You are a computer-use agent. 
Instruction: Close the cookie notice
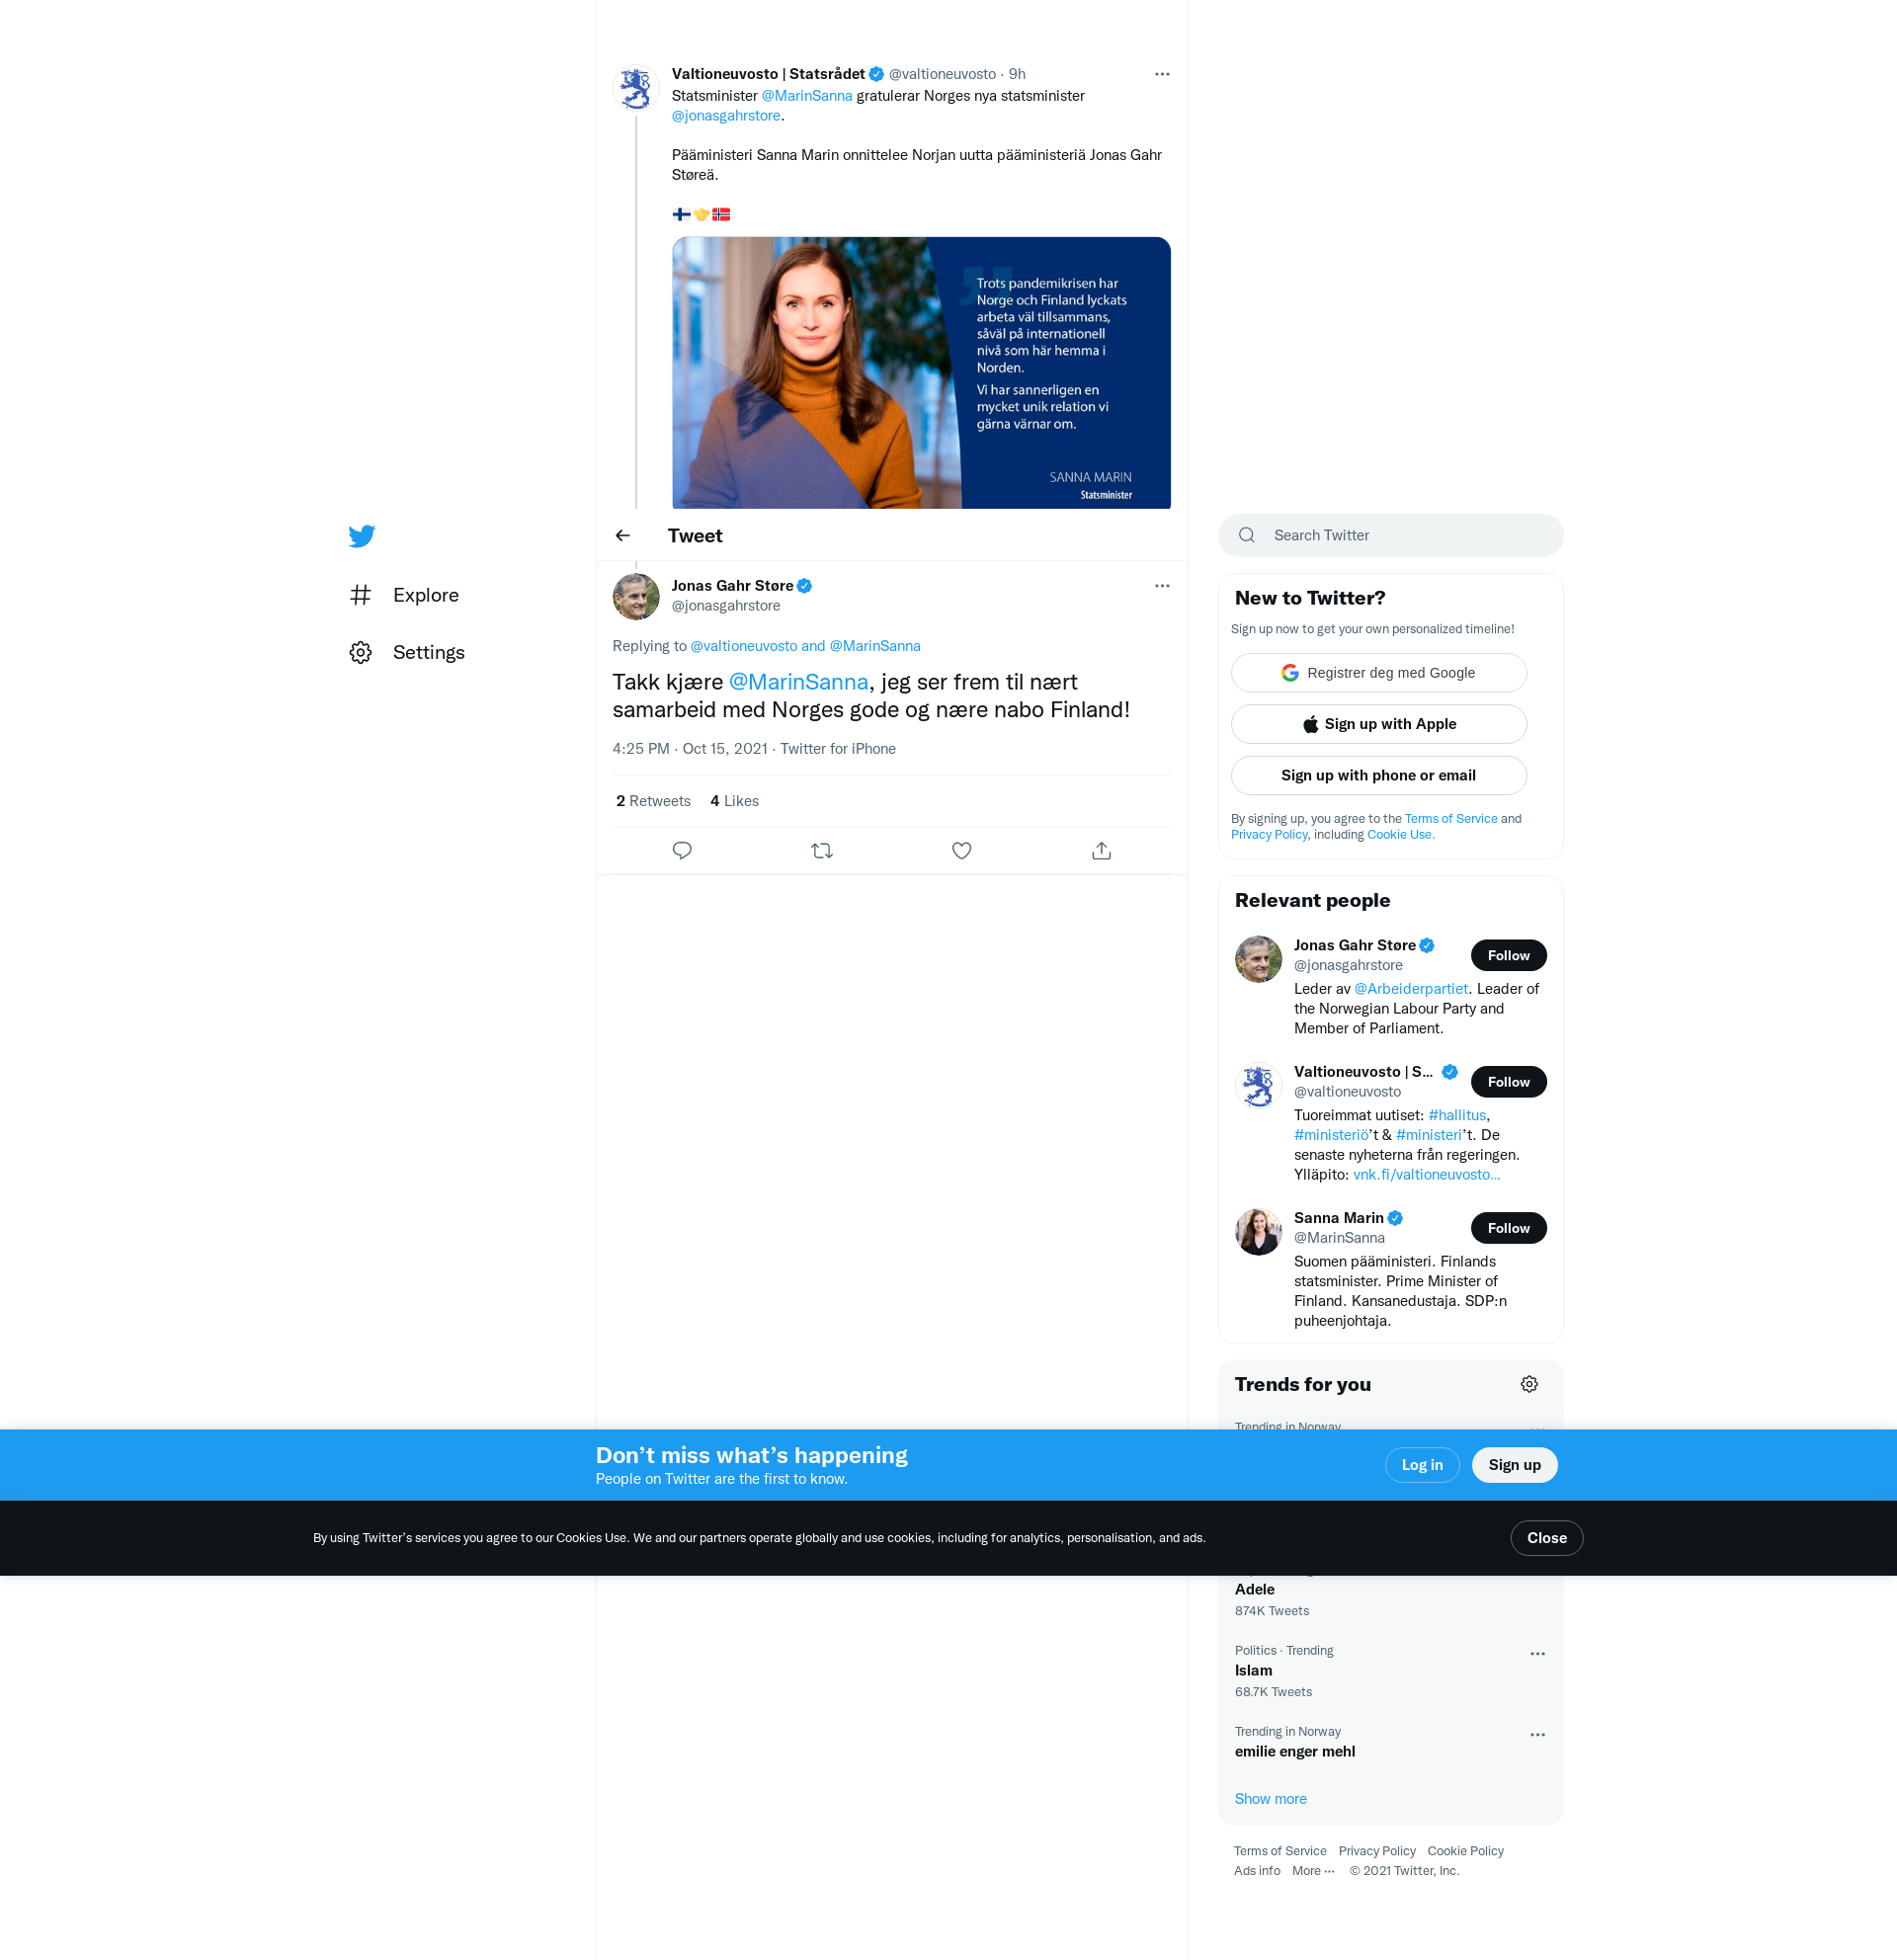(x=1546, y=1538)
